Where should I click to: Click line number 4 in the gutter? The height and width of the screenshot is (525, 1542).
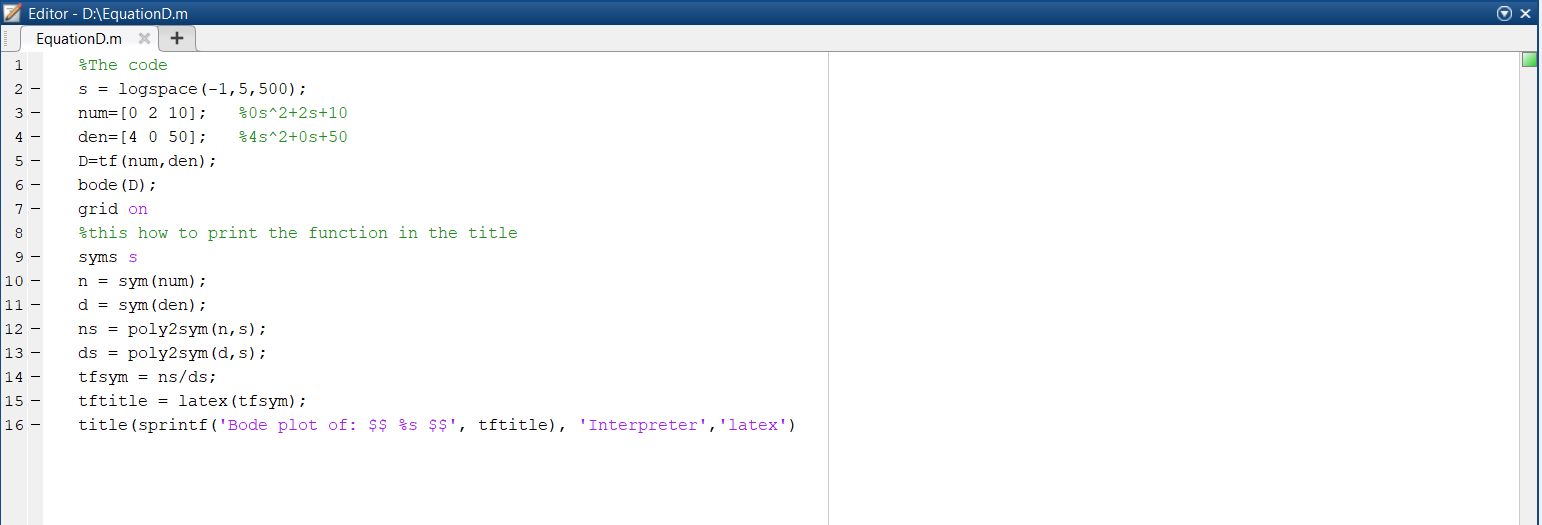[x=19, y=137]
